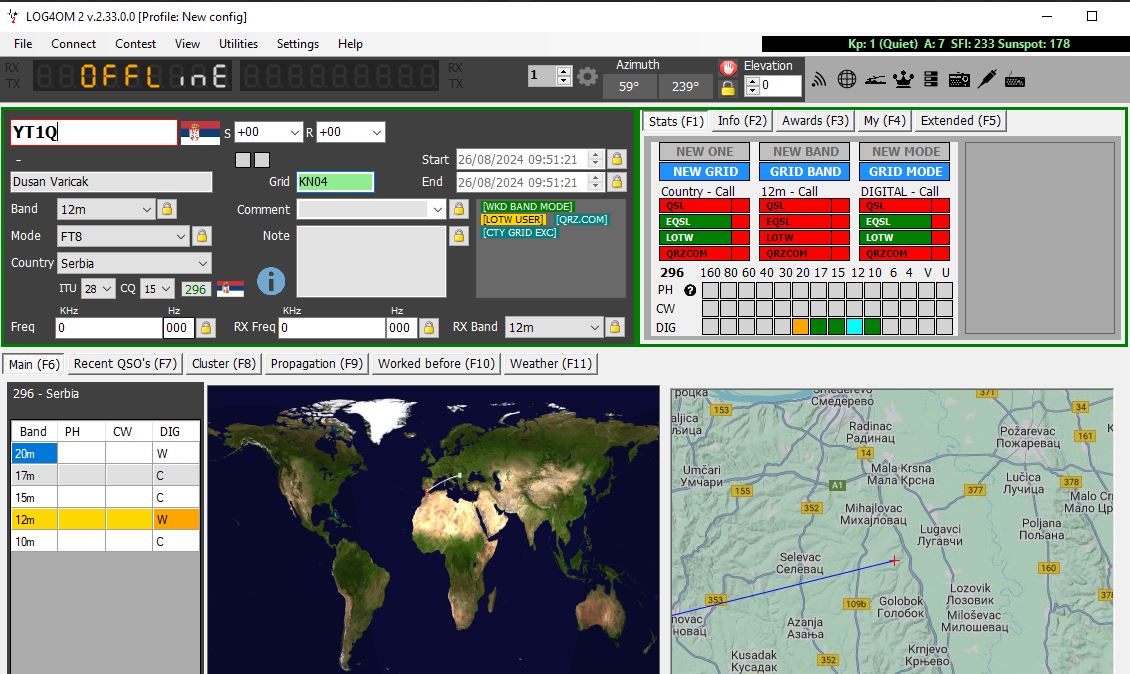Screen dimensions: 1130x674
Task: Click the orange DIG 20m cell
Action: pyautogui.click(x=800, y=327)
